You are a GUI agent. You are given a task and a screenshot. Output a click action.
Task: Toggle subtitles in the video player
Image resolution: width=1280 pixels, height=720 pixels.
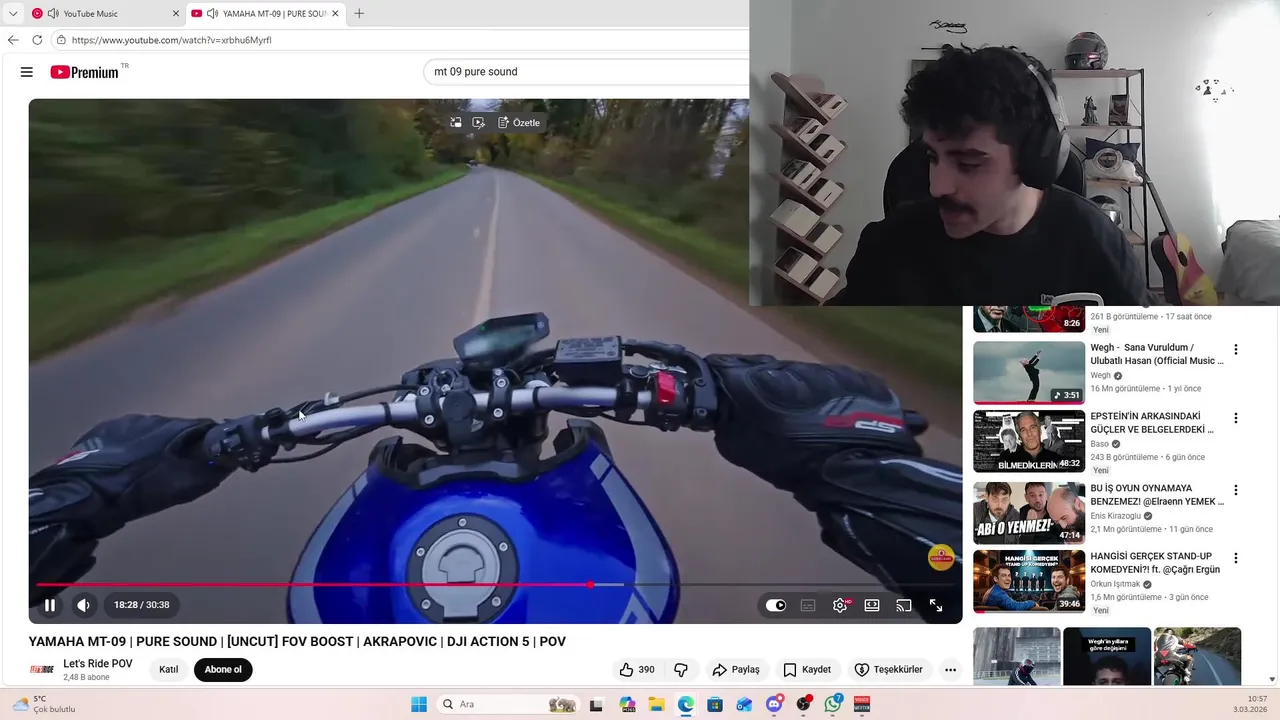808,605
